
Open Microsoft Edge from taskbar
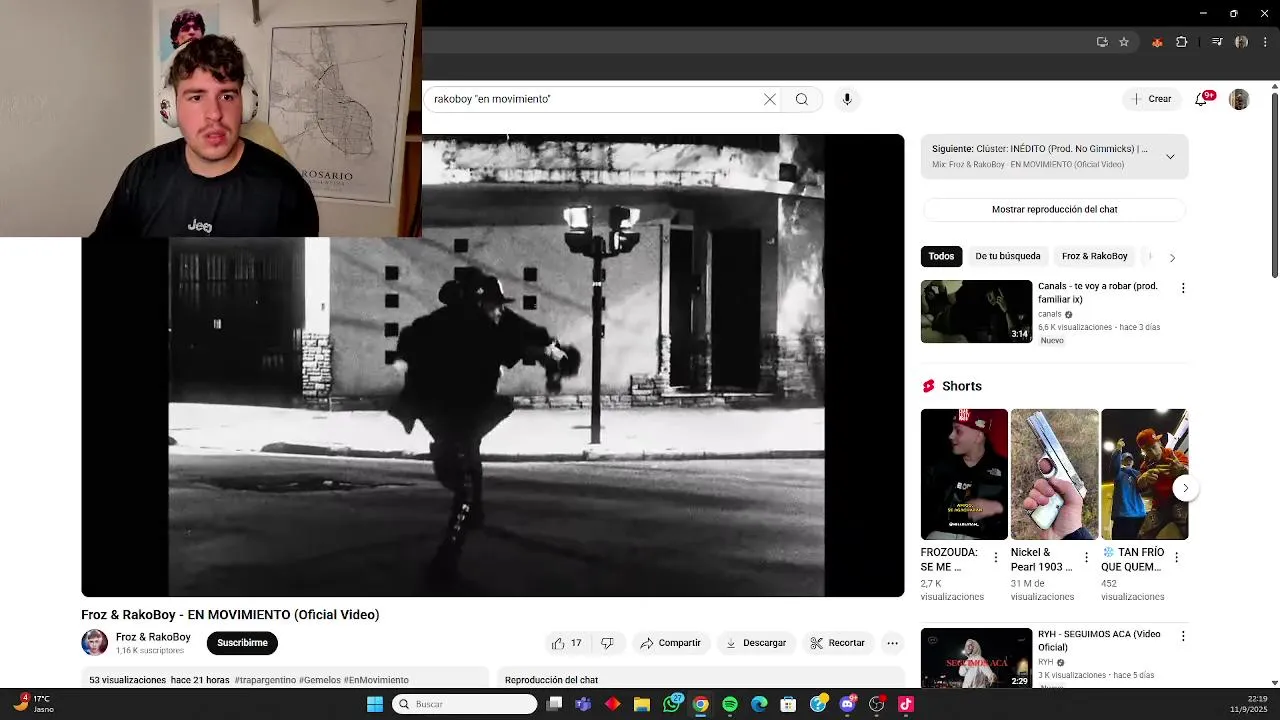(x=759, y=704)
